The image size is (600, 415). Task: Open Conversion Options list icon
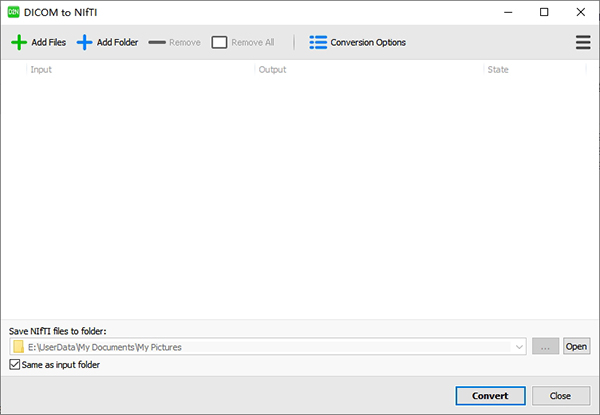pyautogui.click(x=318, y=42)
